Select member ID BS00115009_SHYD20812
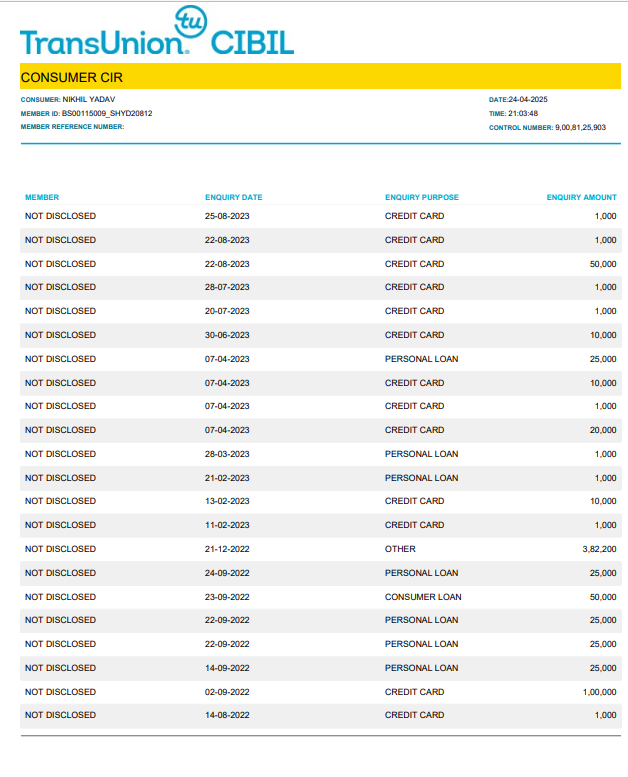 pyautogui.click(x=107, y=113)
